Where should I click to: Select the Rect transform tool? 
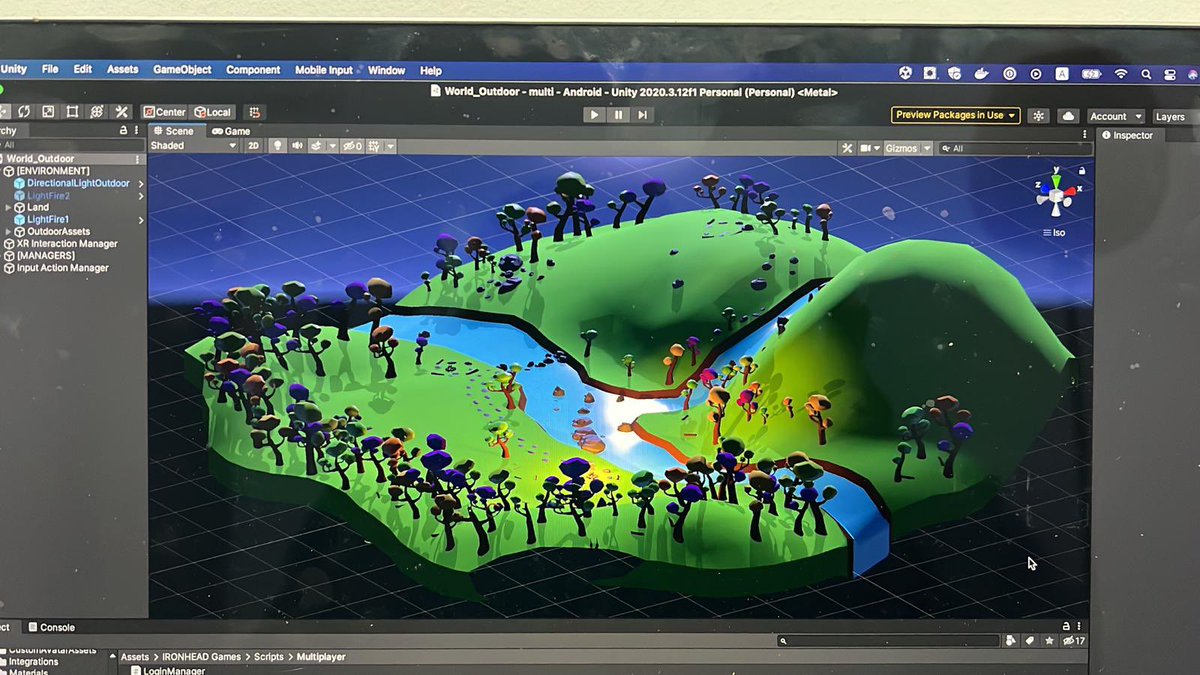point(72,112)
